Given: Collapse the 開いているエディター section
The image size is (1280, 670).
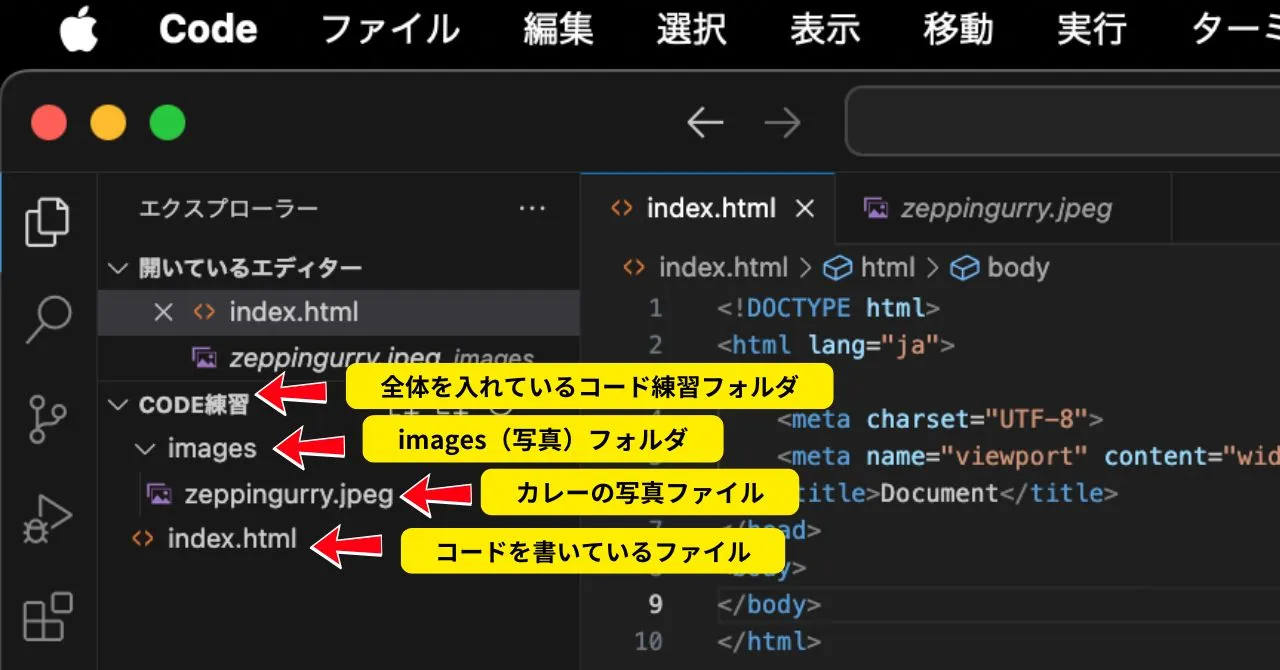Looking at the screenshot, I should click(x=119, y=268).
